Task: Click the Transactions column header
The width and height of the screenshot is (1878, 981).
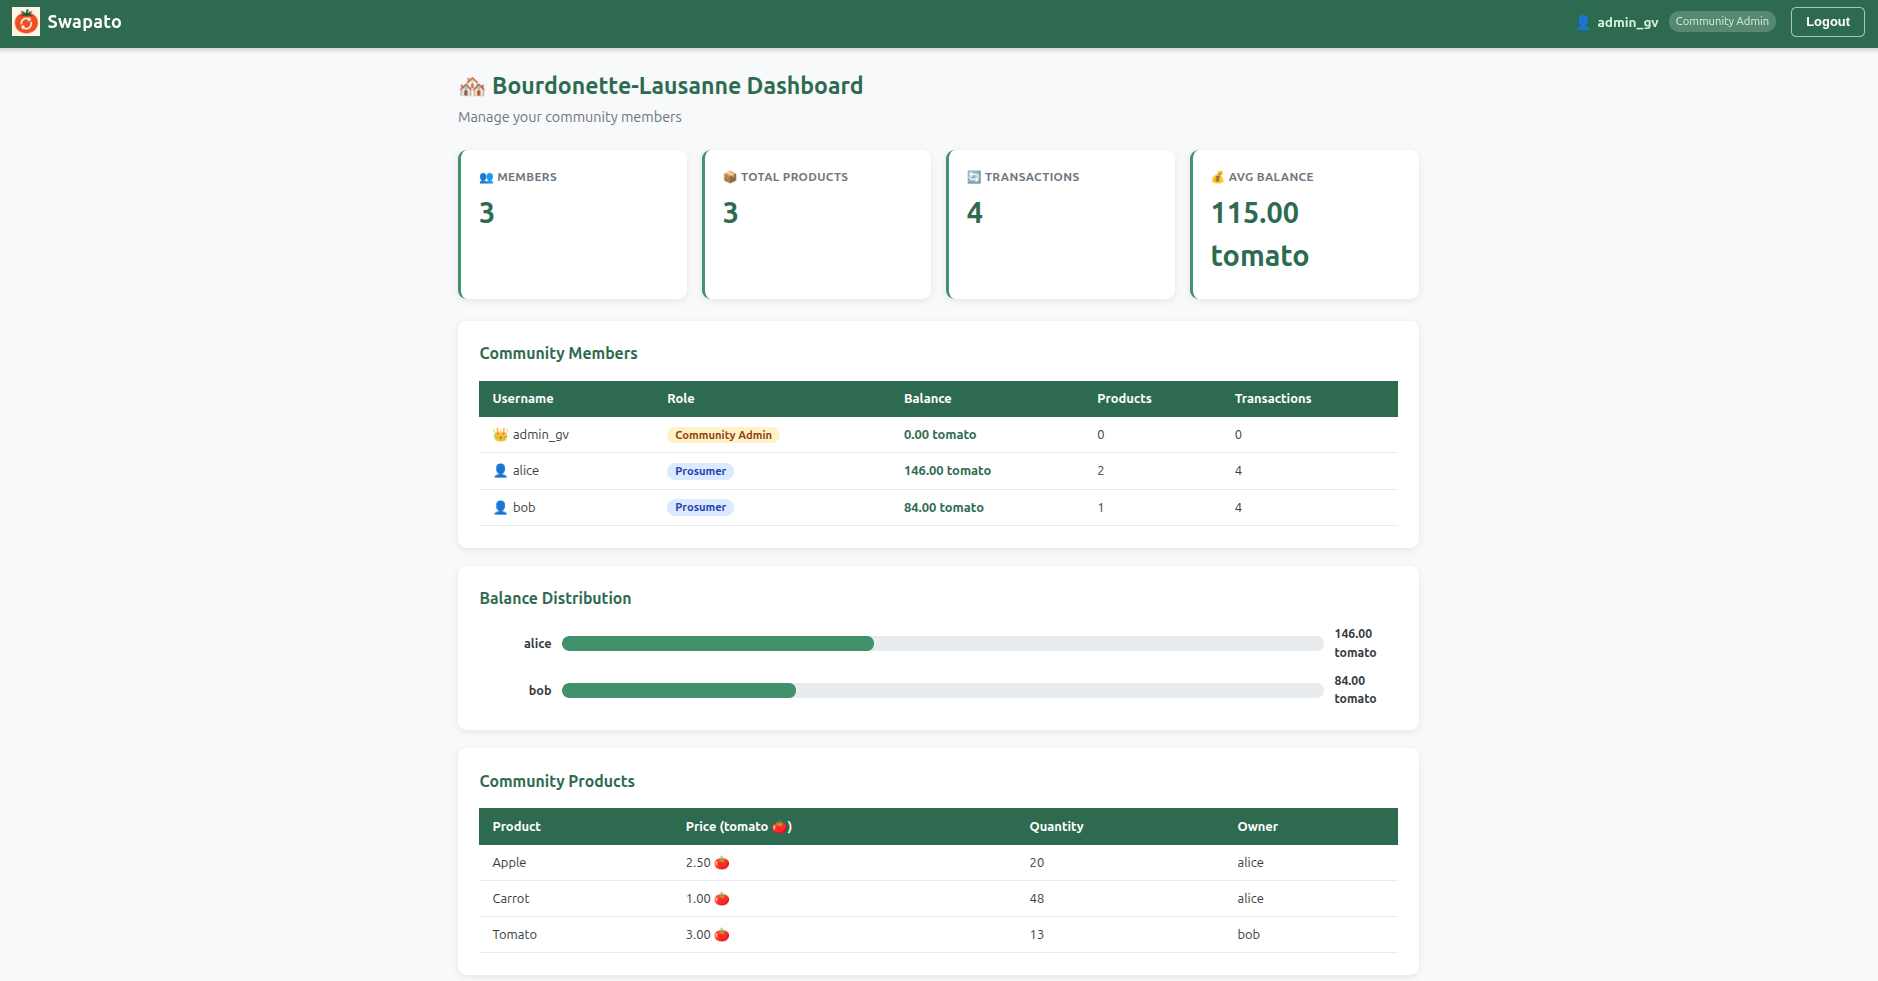Action: [x=1273, y=399]
